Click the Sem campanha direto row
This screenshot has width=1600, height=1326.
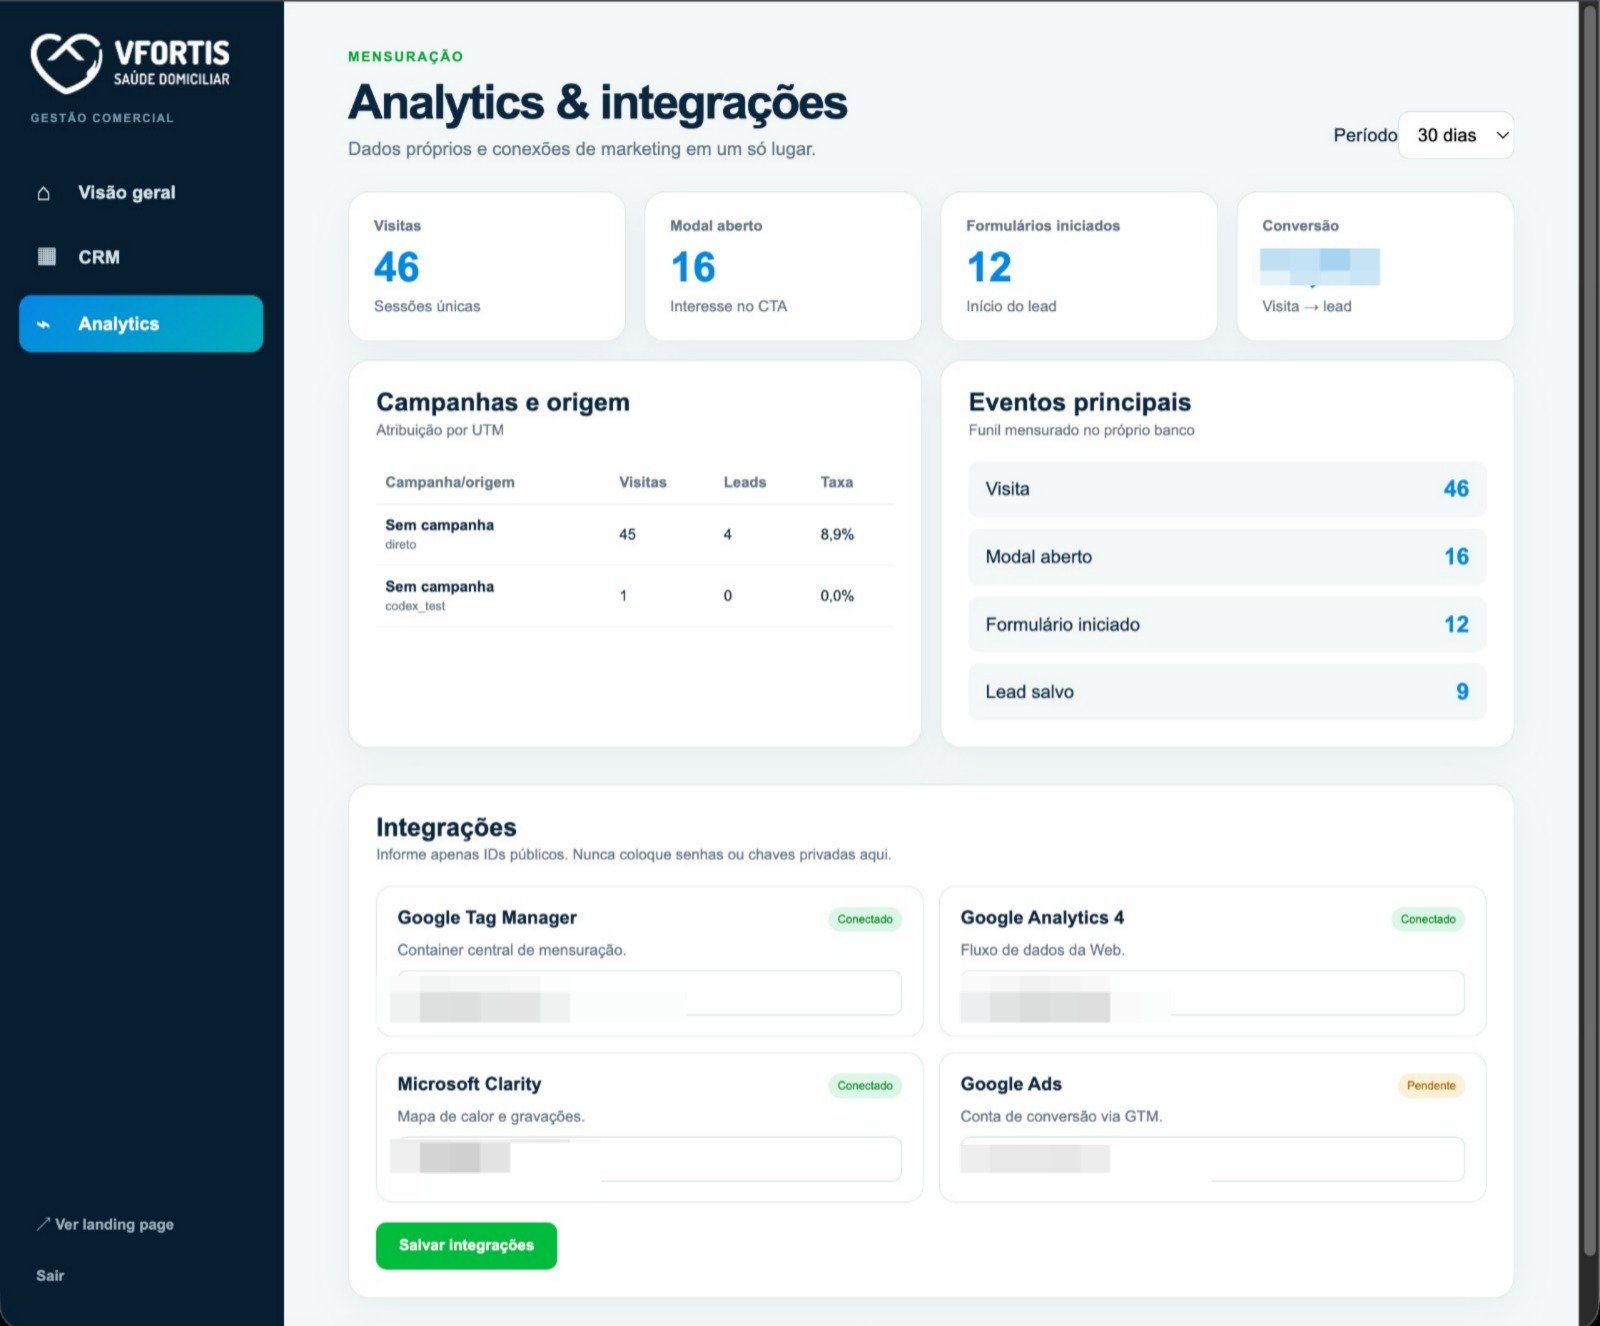point(635,534)
